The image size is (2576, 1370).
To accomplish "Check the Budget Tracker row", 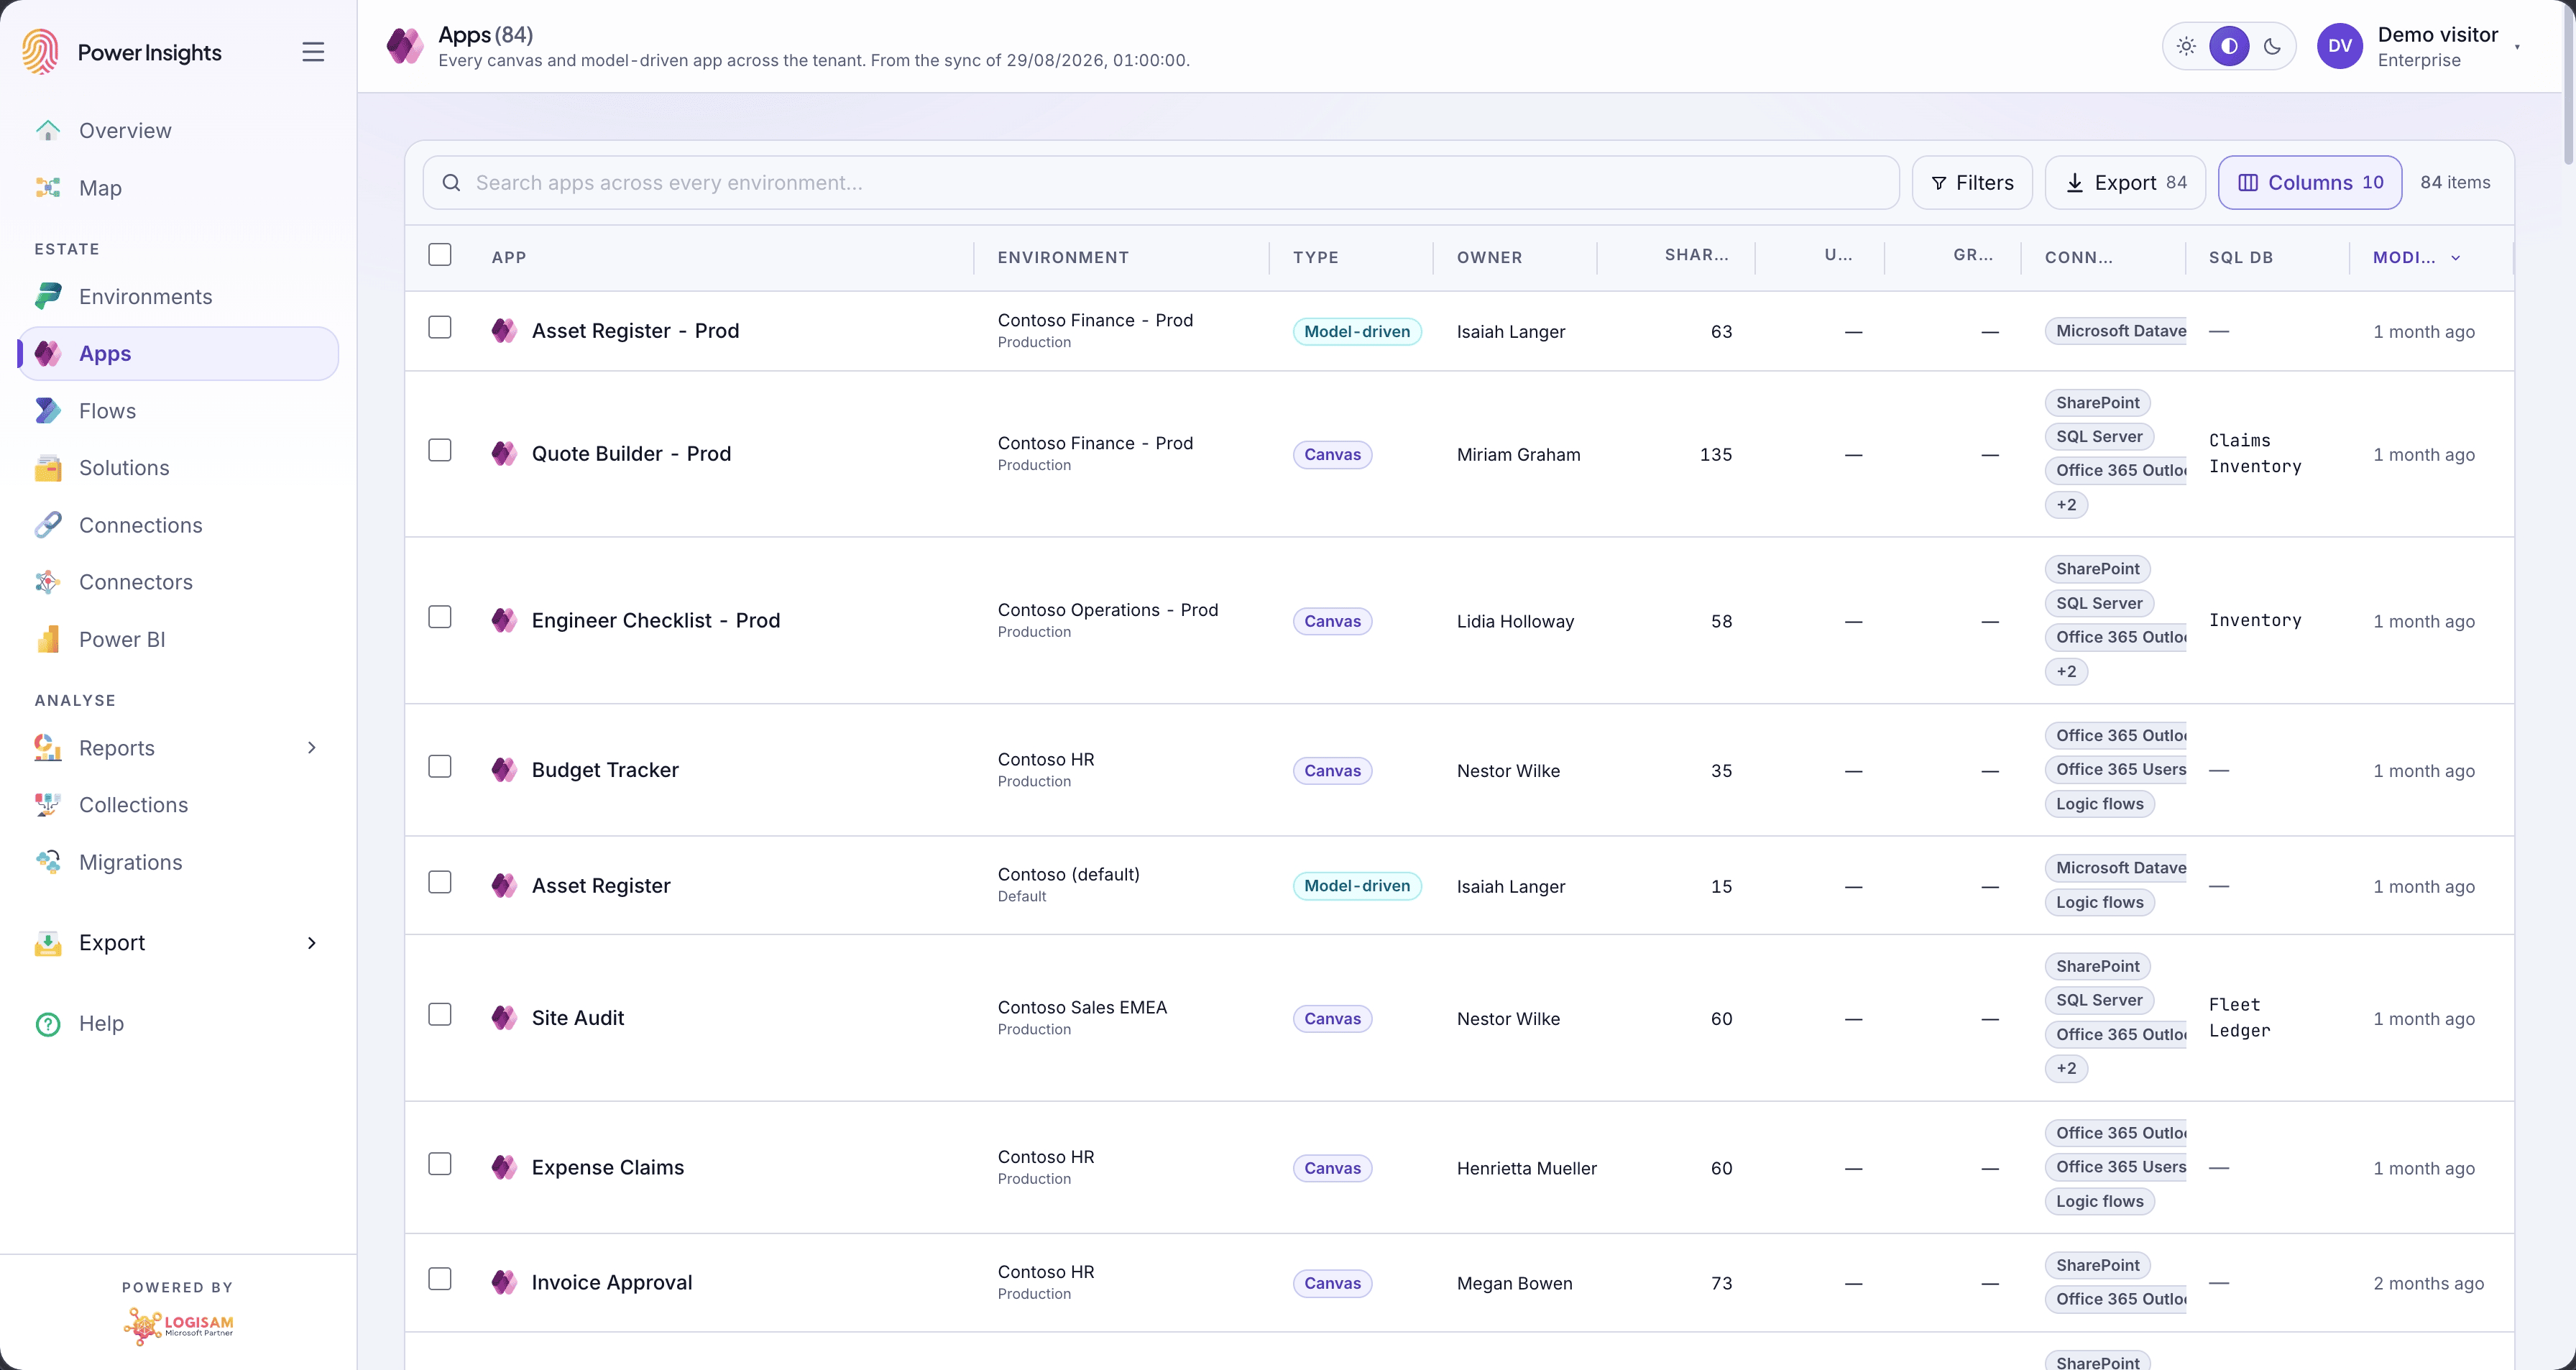I will coord(440,767).
